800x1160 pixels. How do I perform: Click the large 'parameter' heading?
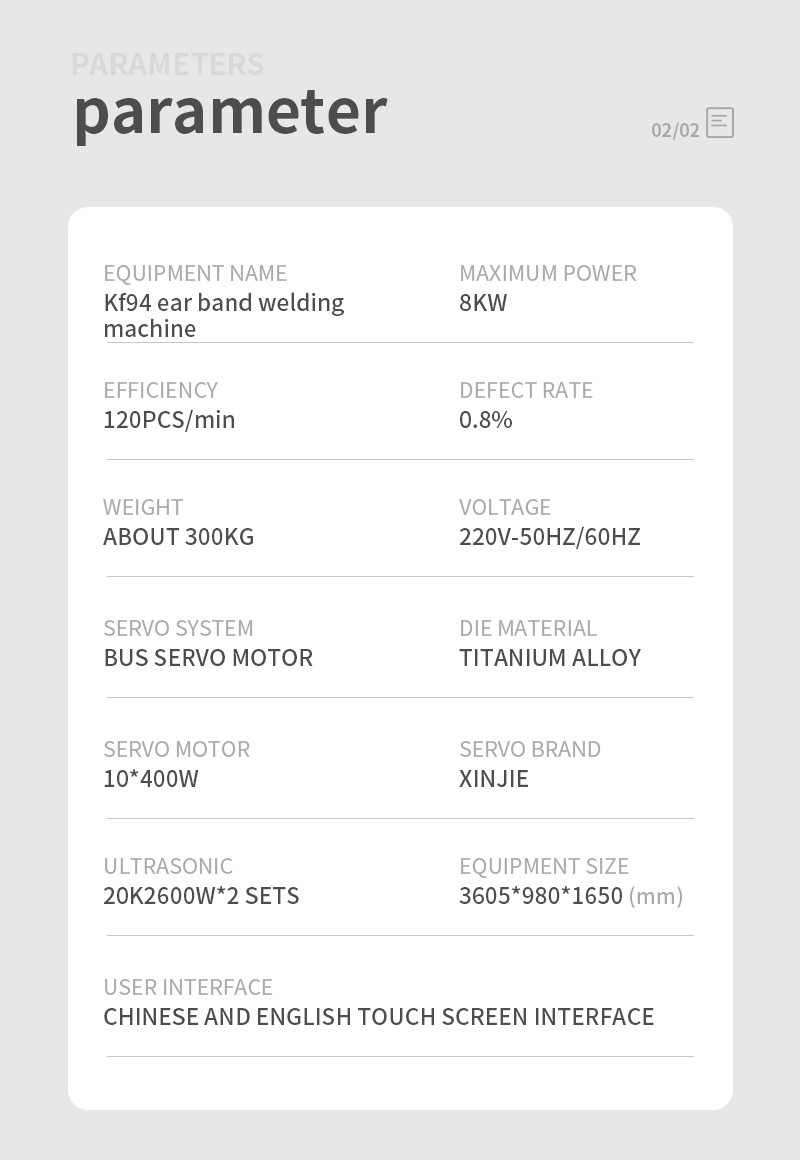pyautogui.click(x=230, y=114)
